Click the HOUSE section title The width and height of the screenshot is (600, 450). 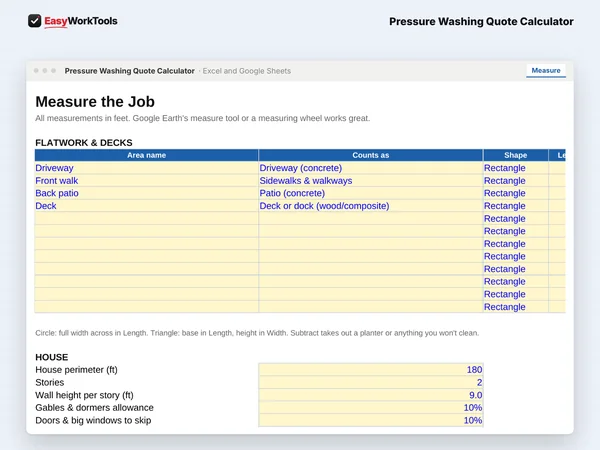[x=52, y=357]
